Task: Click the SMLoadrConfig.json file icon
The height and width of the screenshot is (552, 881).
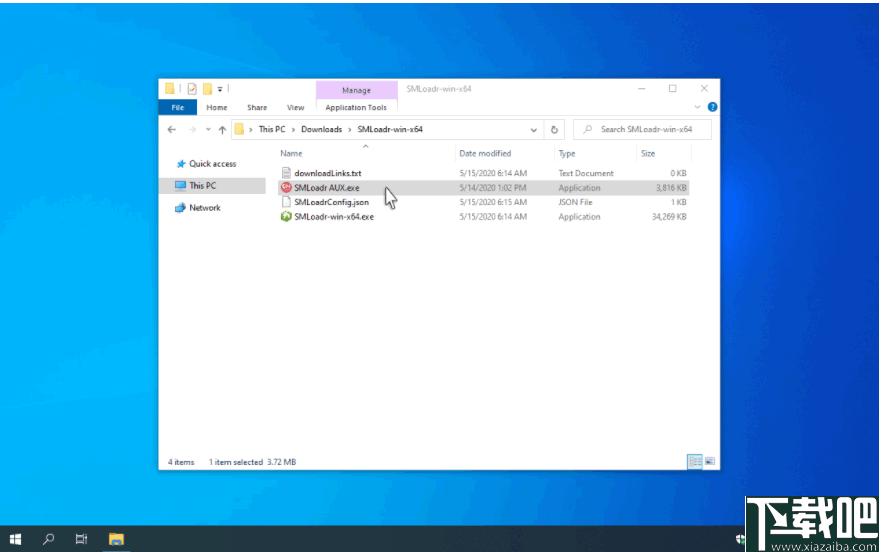Action: 286,202
